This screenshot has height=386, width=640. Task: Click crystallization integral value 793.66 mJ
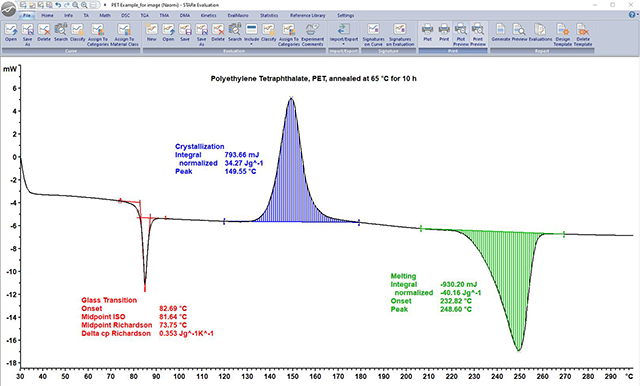242,155
